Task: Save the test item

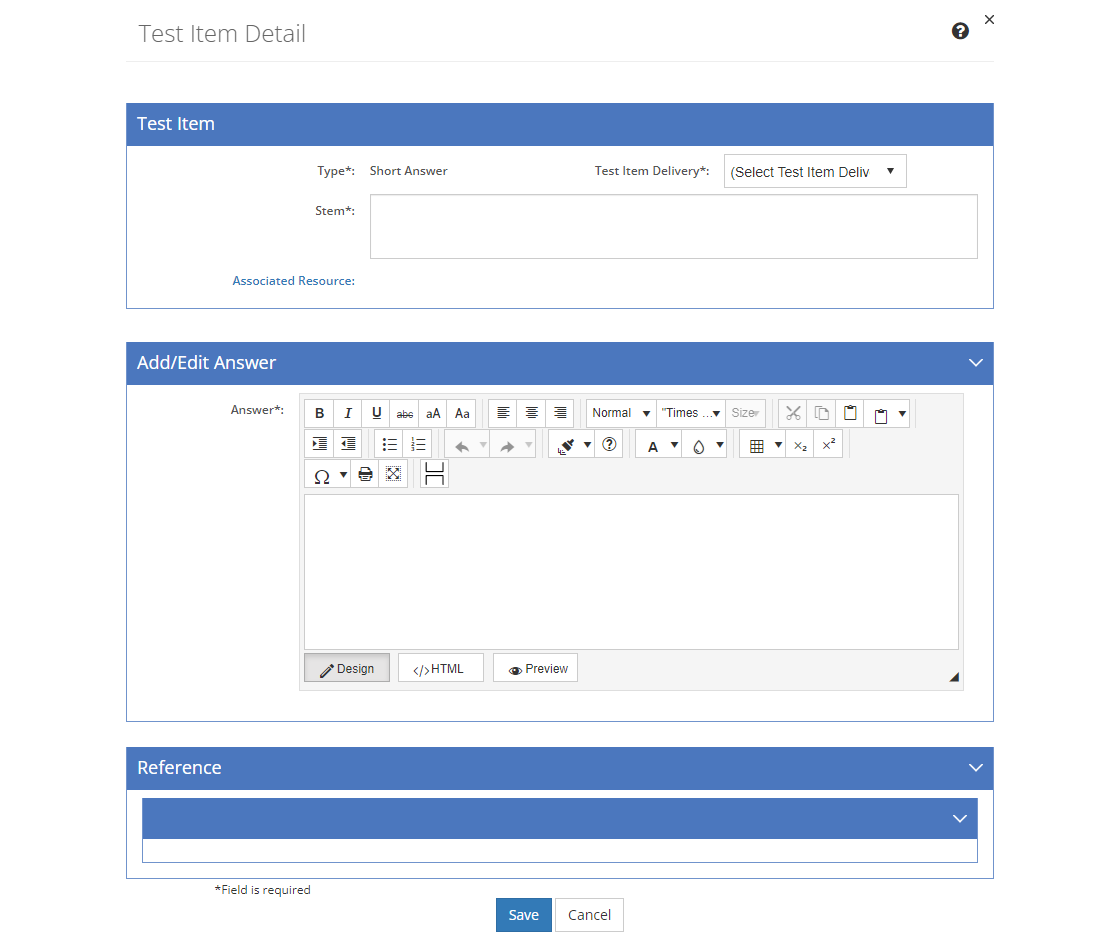Action: point(524,915)
